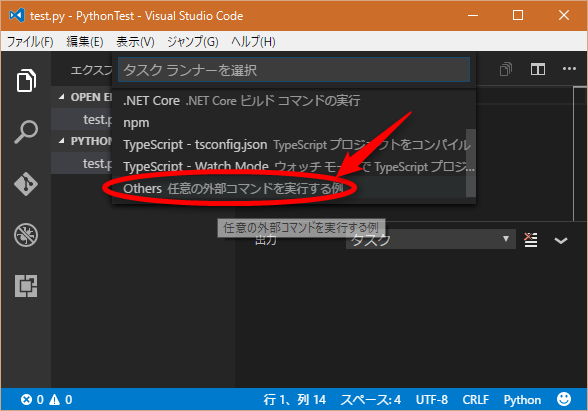Image resolution: width=588 pixels, height=411 pixels.
Task: Click CRLF line ending selector
Action: (x=476, y=400)
